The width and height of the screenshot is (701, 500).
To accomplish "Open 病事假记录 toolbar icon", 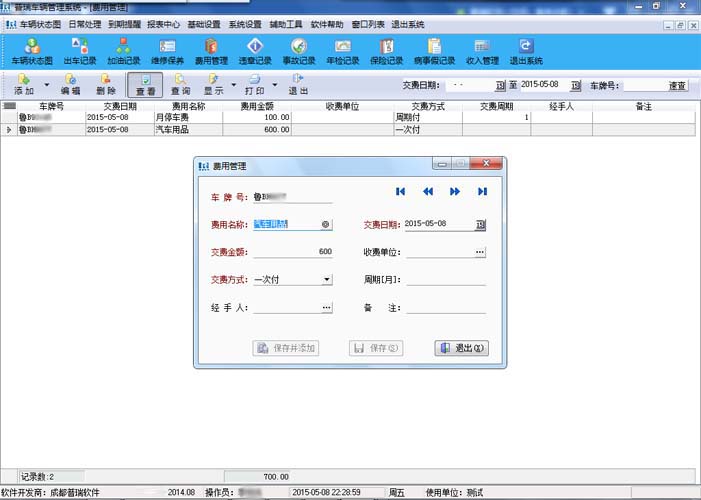I will pos(434,51).
